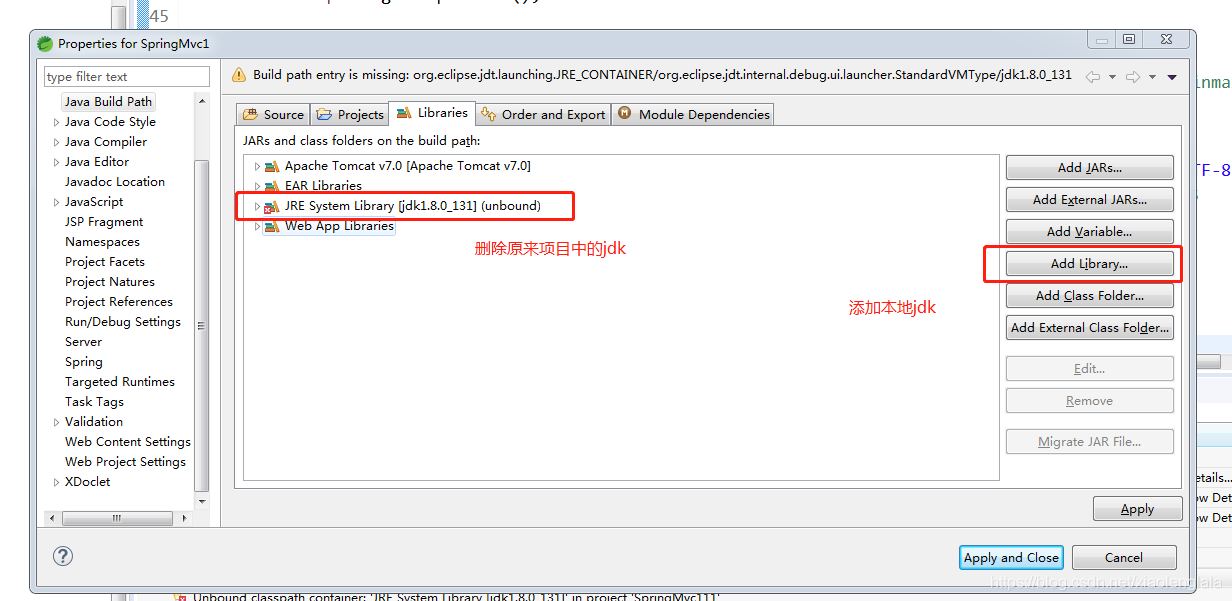The image size is (1232, 601).
Task: Click Spring leaf icon in title bar
Action: (x=45, y=43)
